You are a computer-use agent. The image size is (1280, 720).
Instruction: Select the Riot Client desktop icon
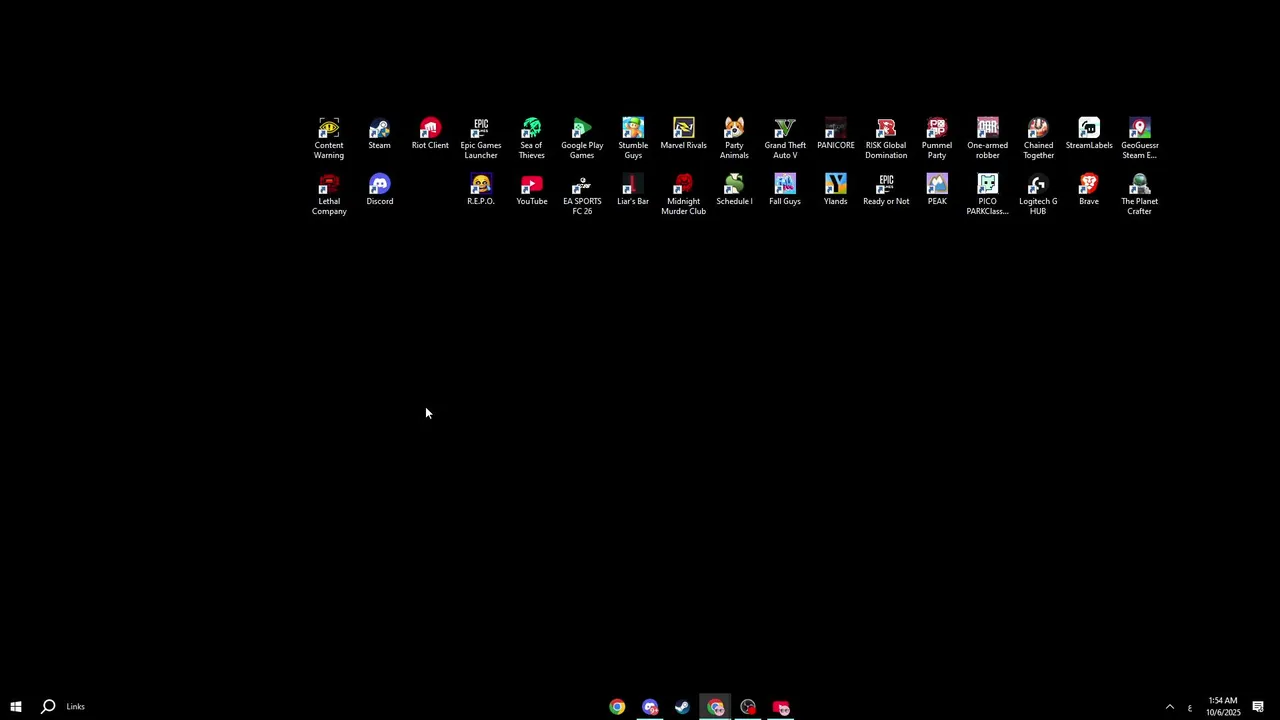[430, 134]
